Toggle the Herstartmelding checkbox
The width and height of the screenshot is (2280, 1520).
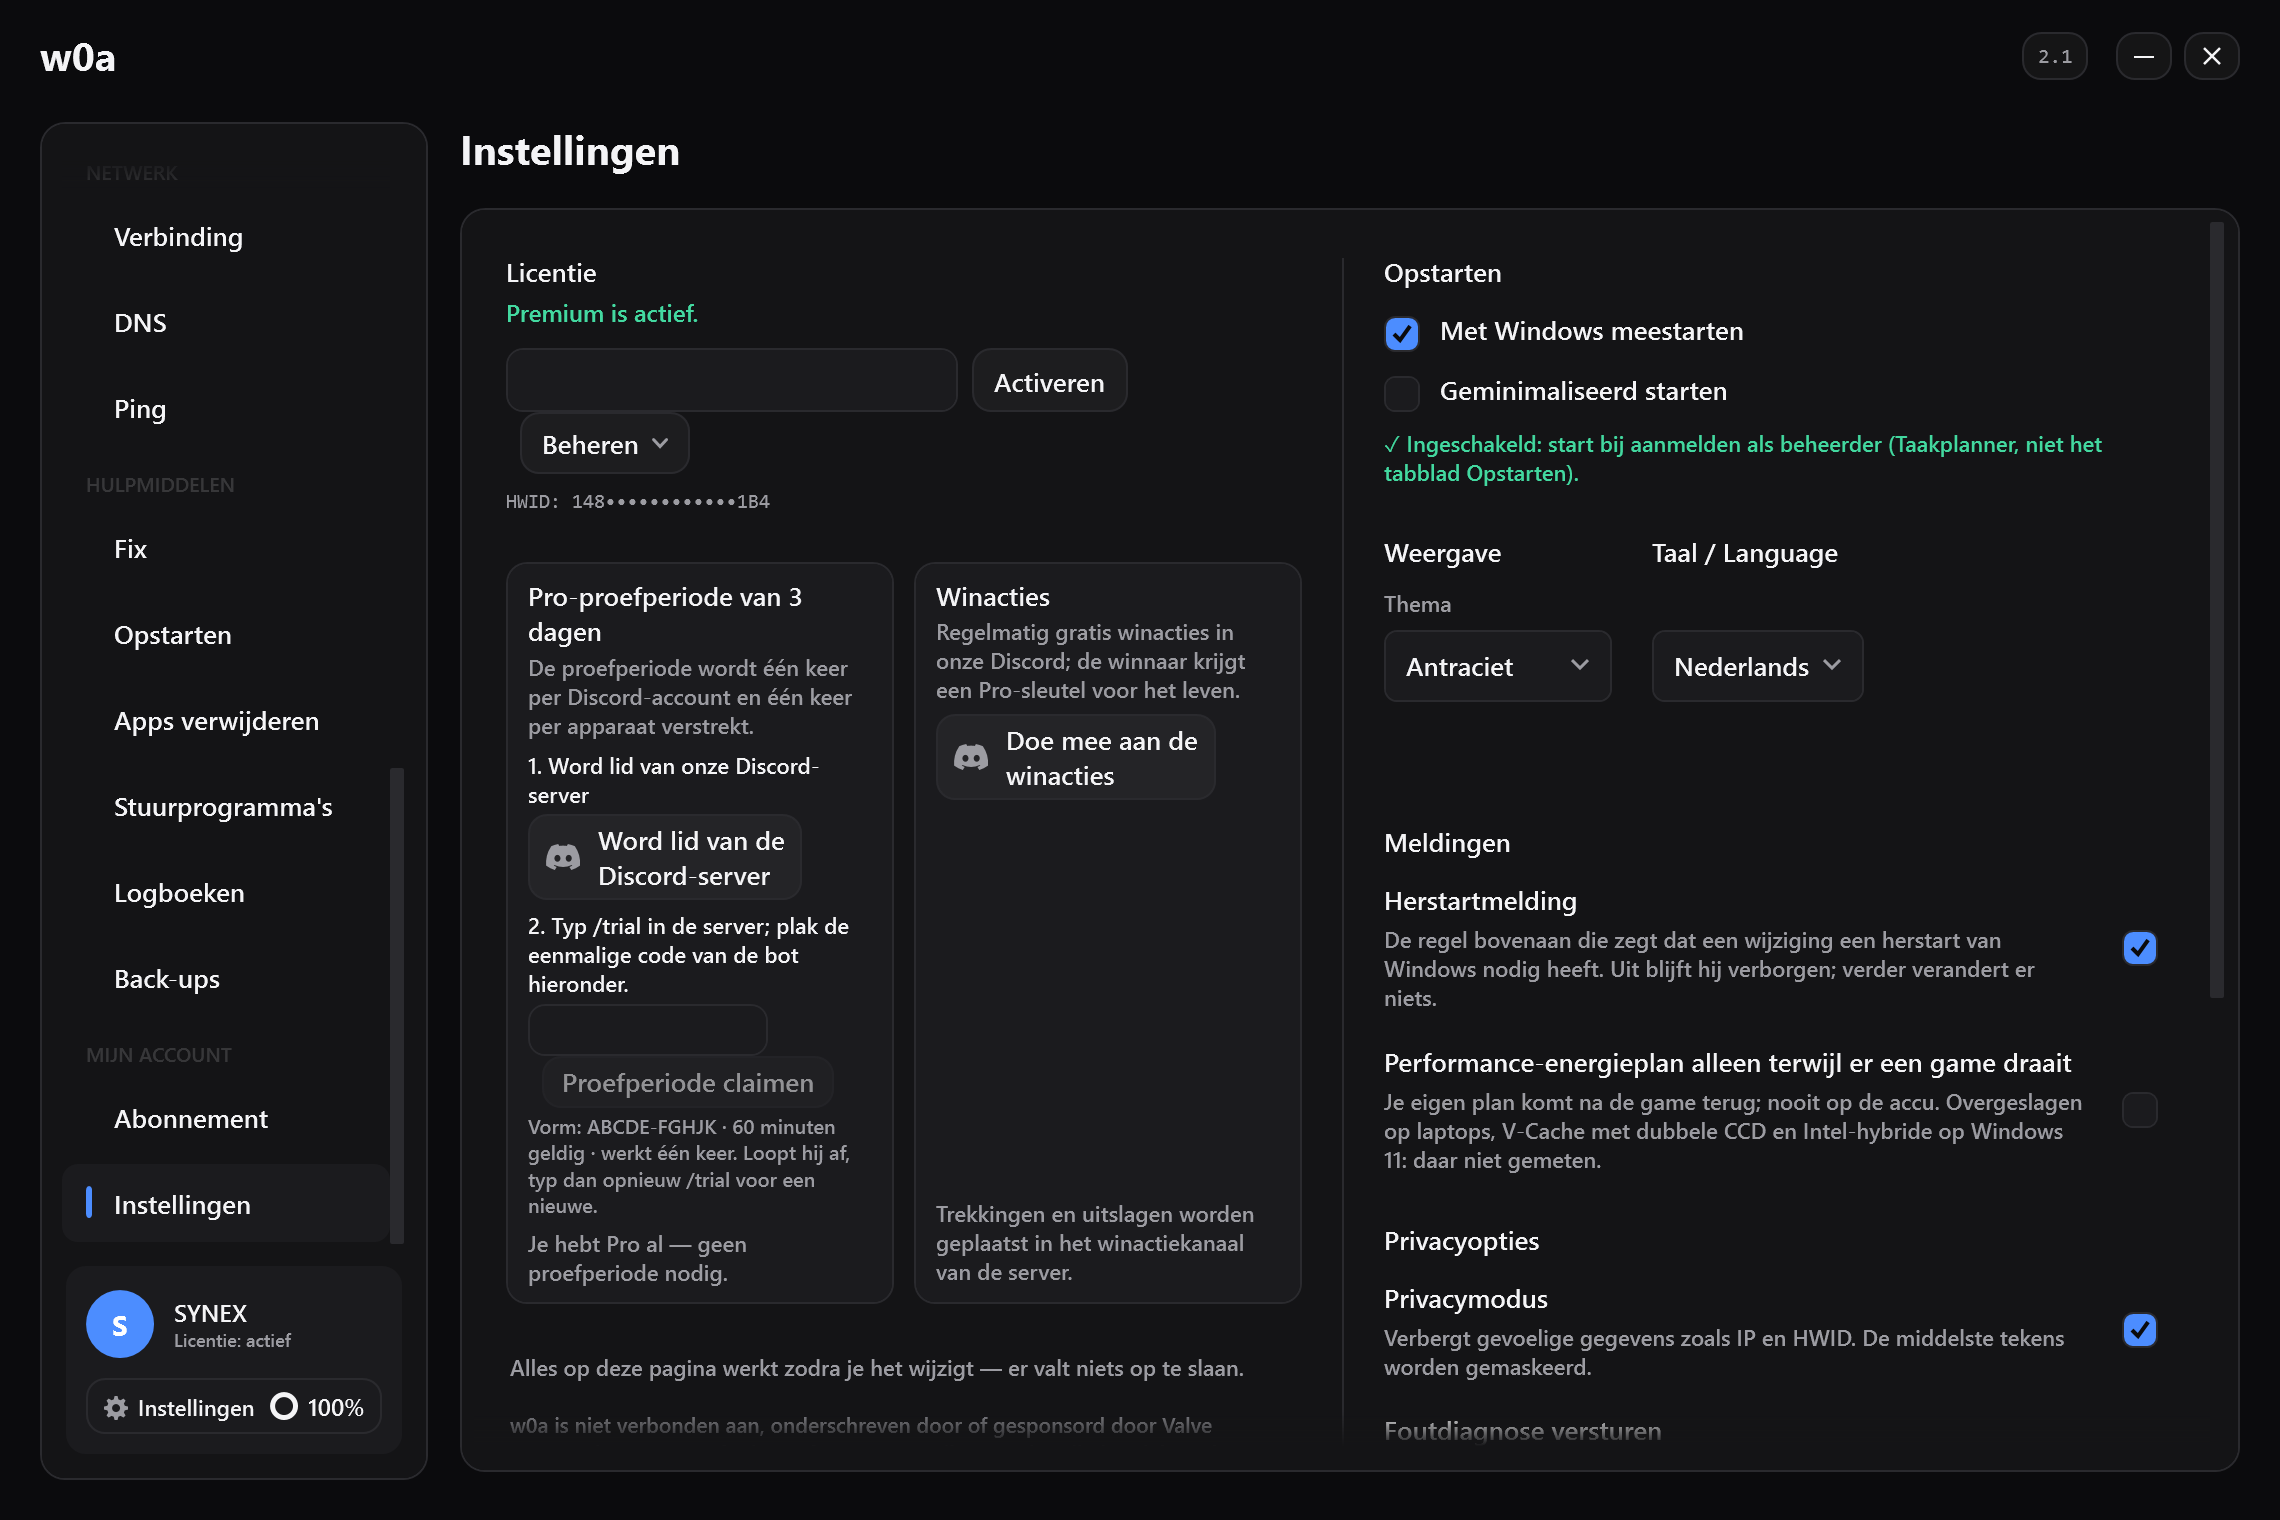click(2140, 948)
